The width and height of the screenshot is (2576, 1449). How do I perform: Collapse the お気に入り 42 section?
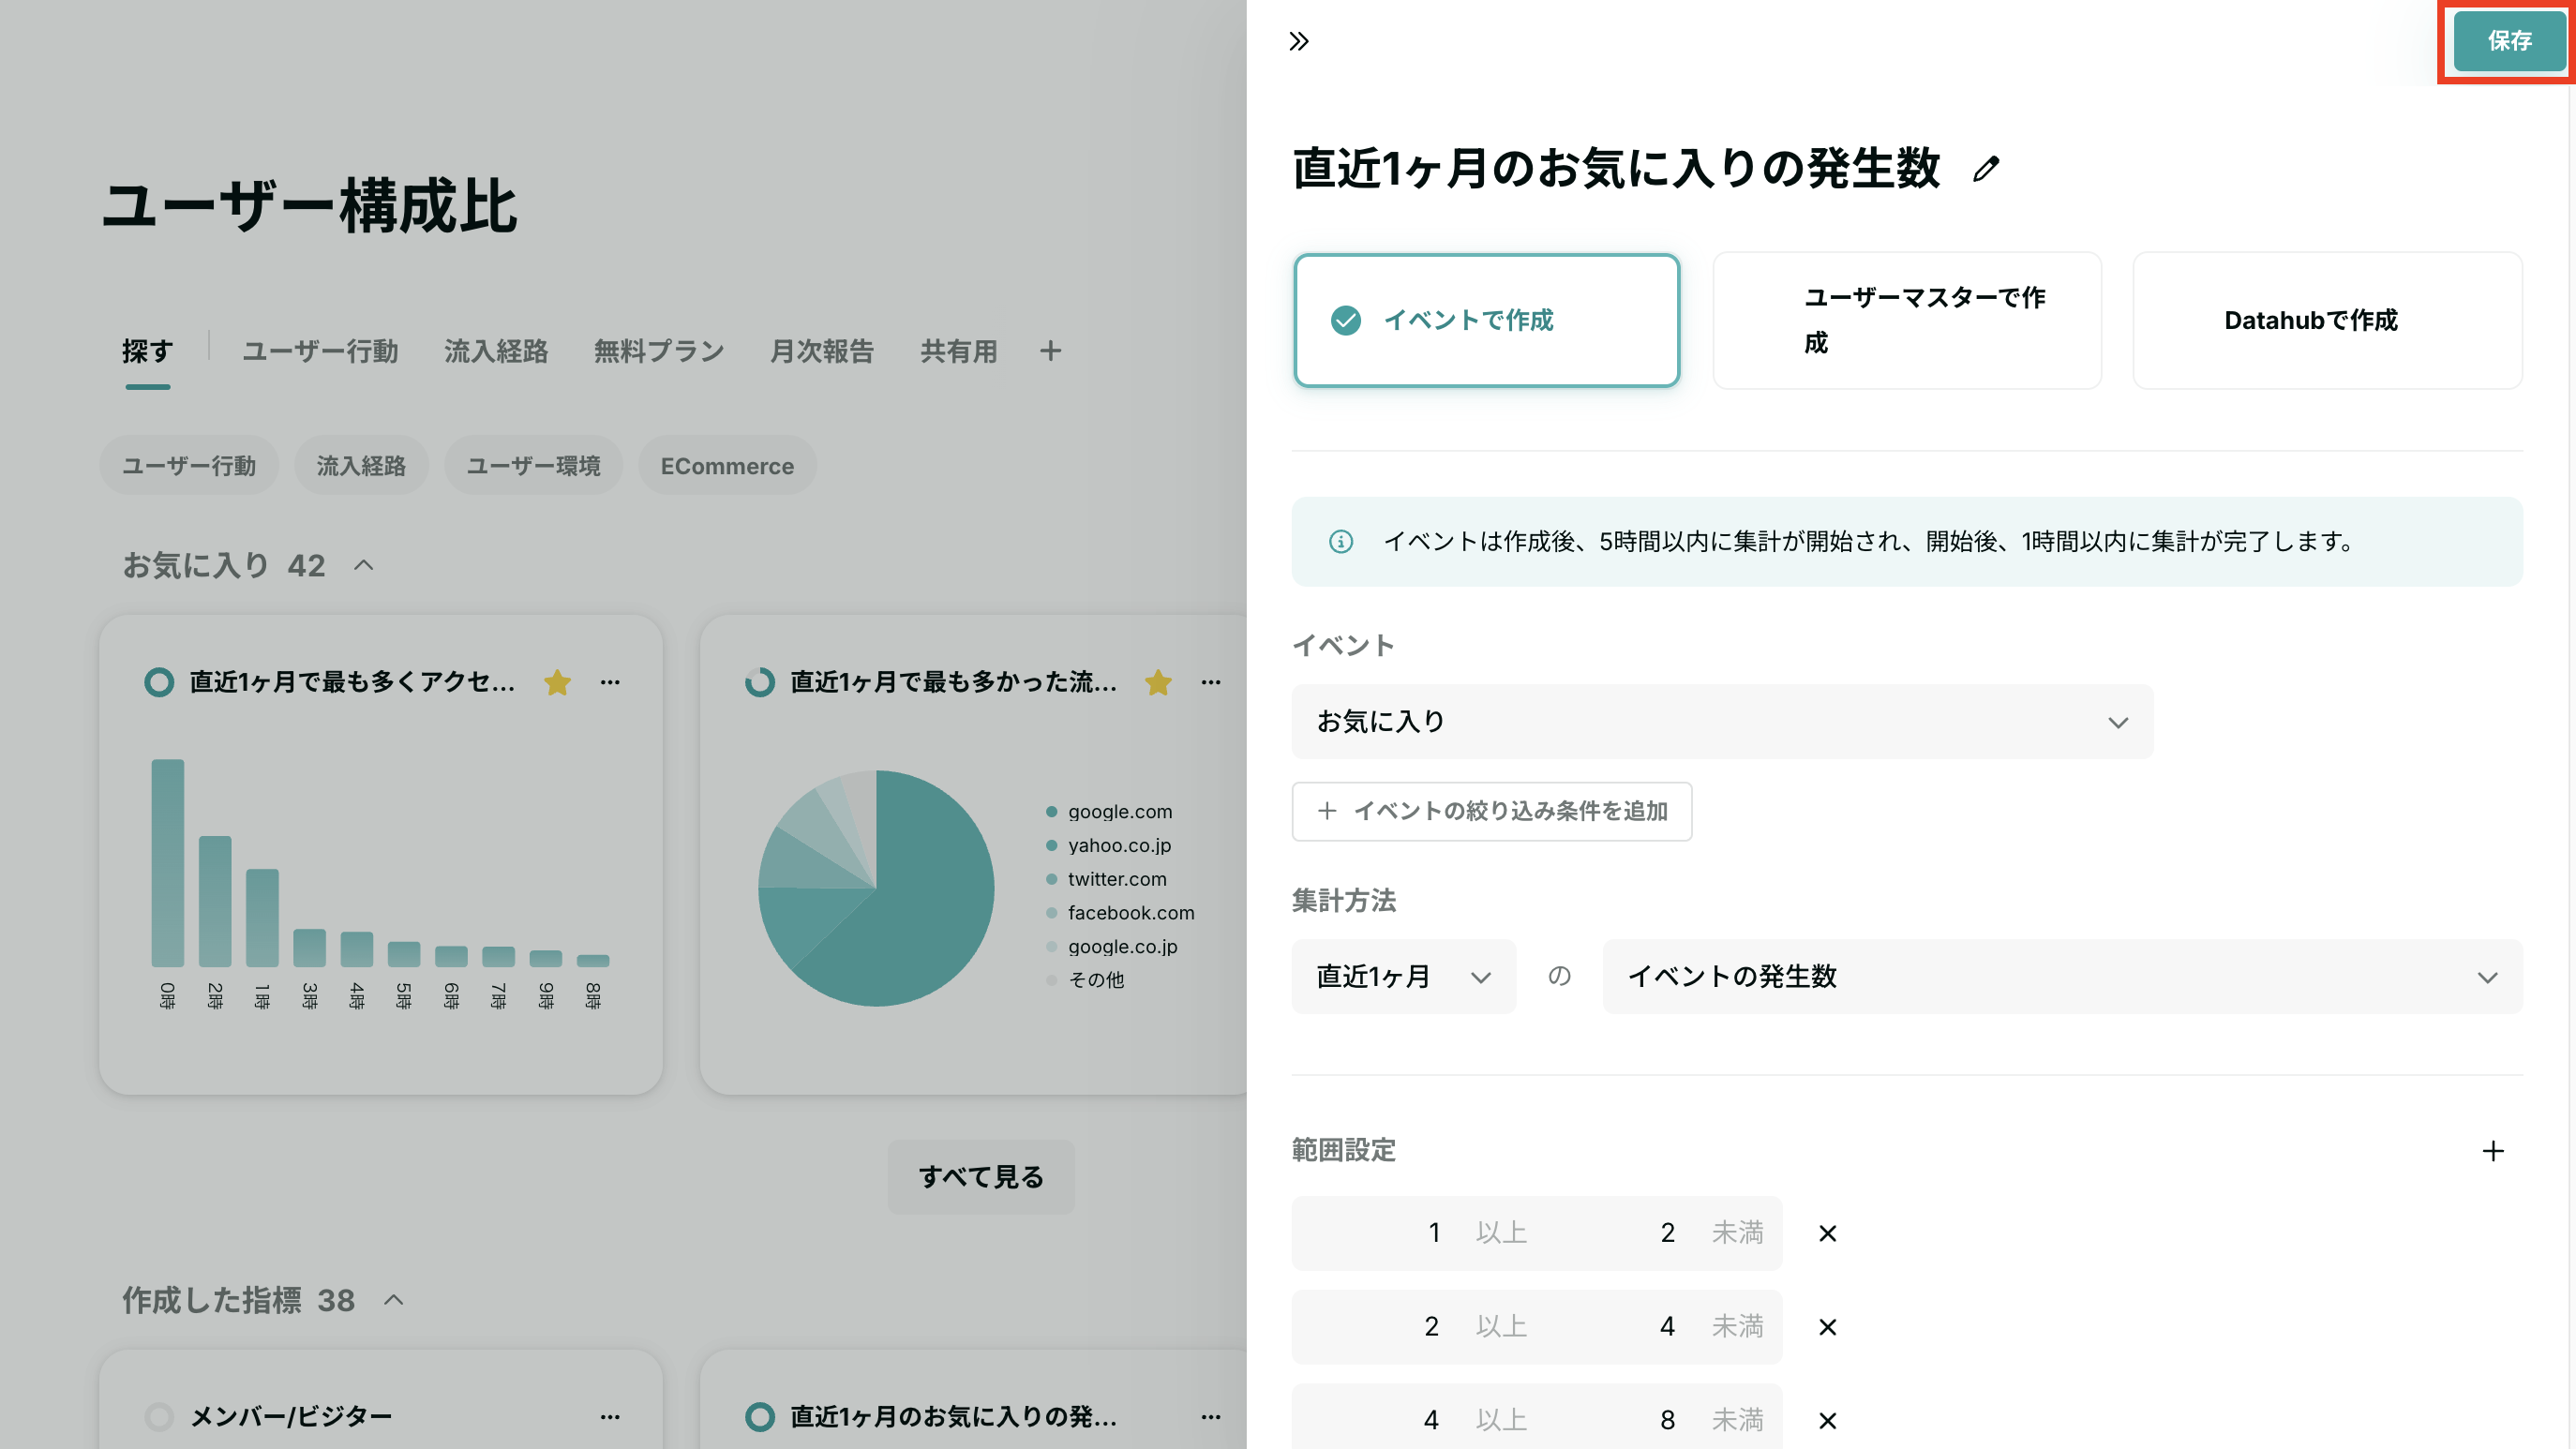364,566
